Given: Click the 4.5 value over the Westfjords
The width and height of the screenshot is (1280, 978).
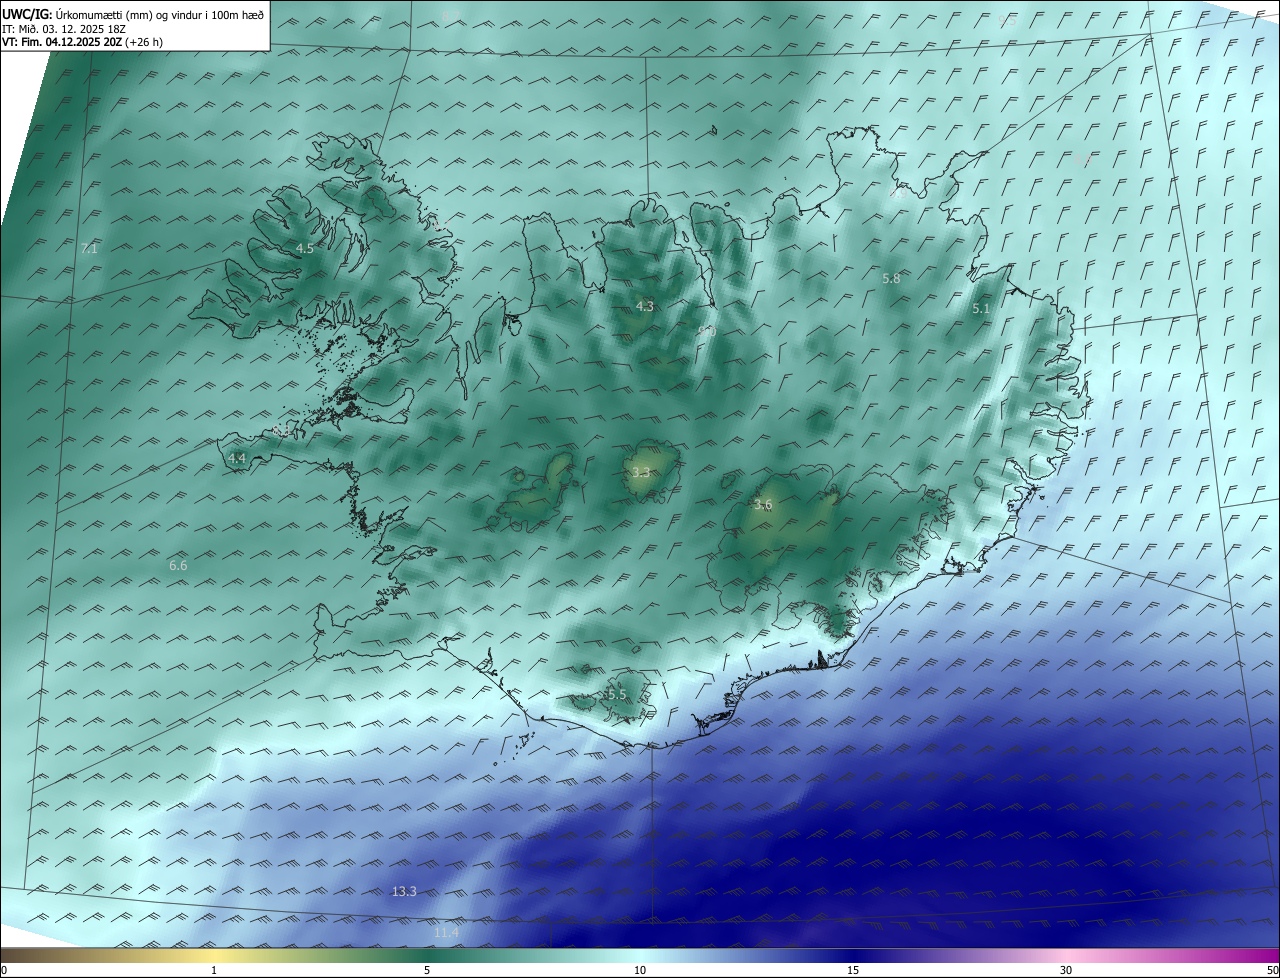Looking at the screenshot, I should [305, 248].
